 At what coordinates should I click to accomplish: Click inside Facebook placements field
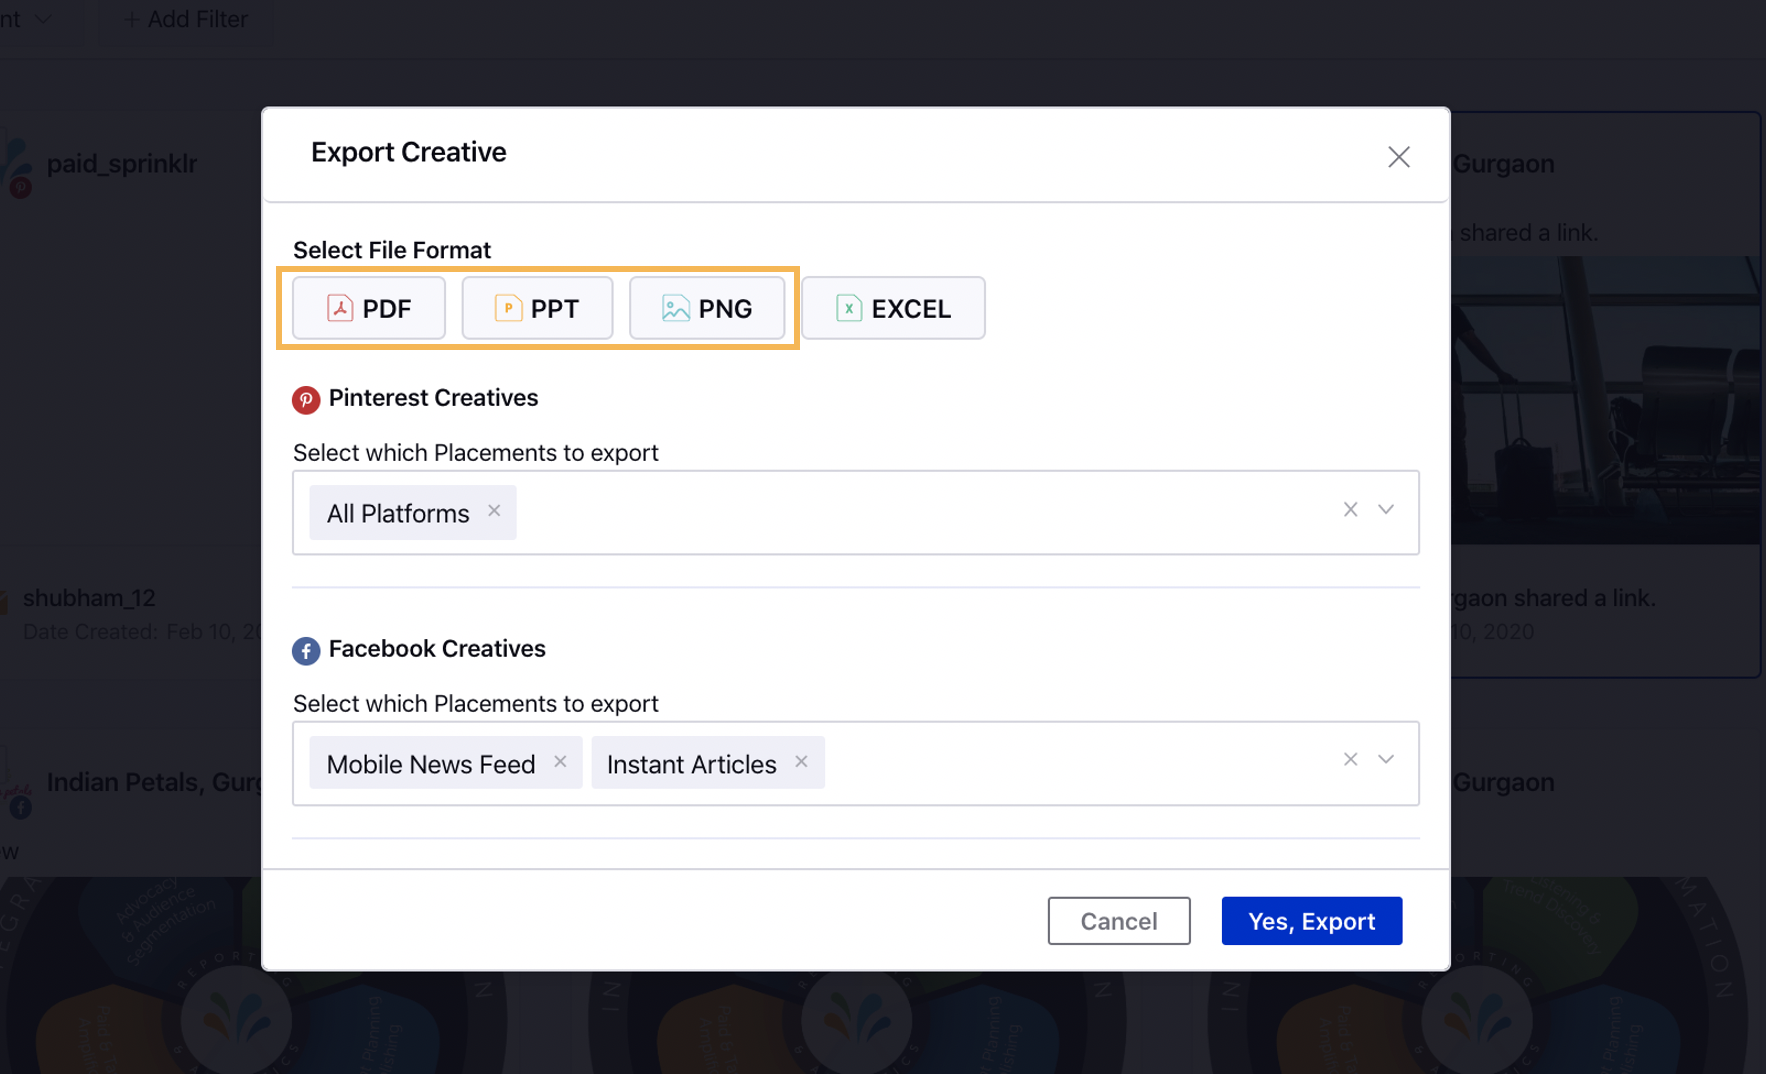pyautogui.click(x=856, y=763)
